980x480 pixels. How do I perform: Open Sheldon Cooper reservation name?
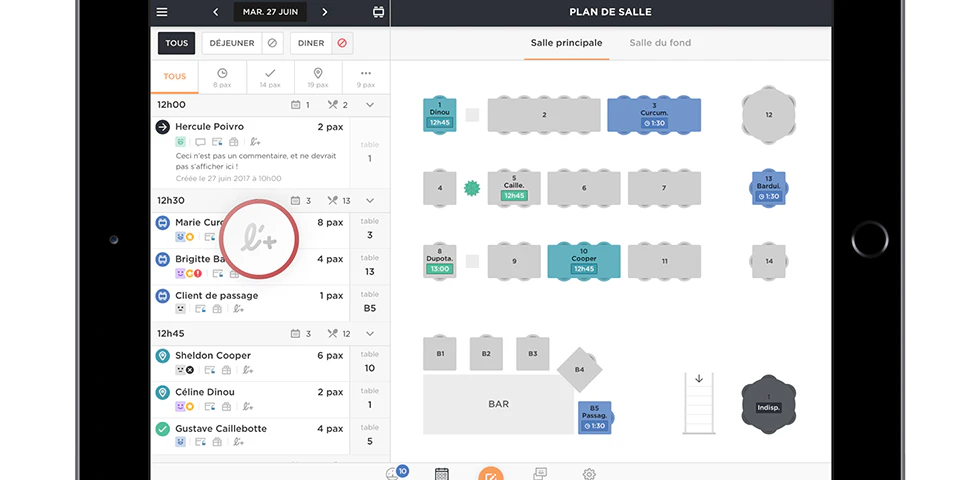click(213, 356)
